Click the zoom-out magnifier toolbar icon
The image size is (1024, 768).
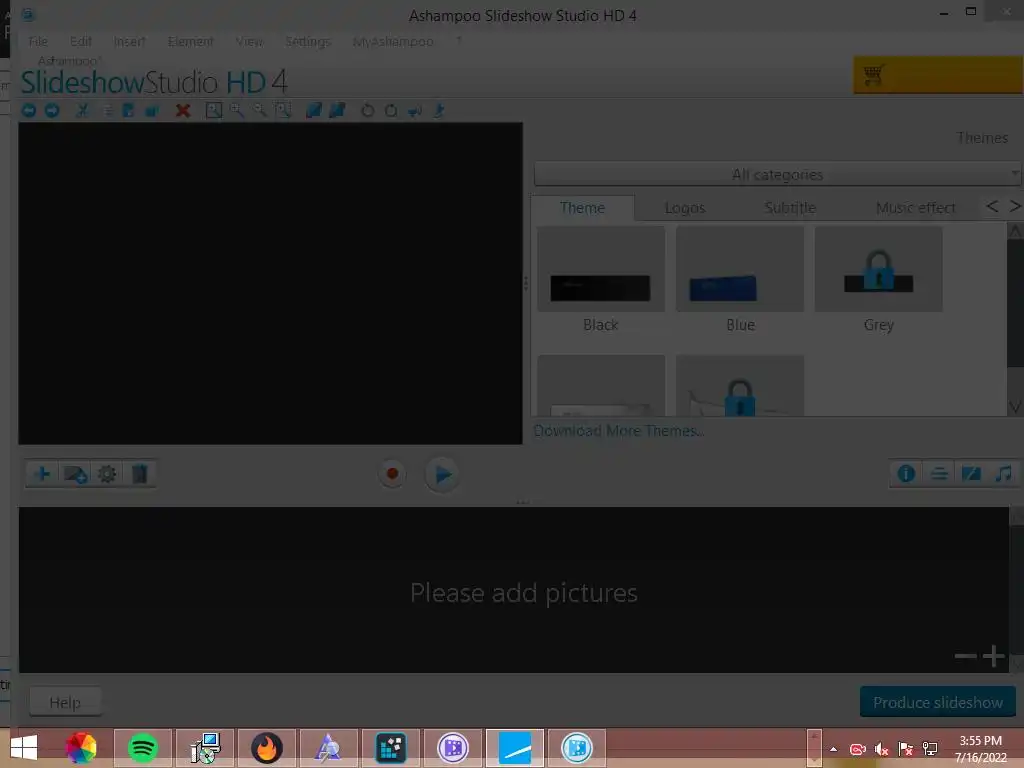pos(259,110)
